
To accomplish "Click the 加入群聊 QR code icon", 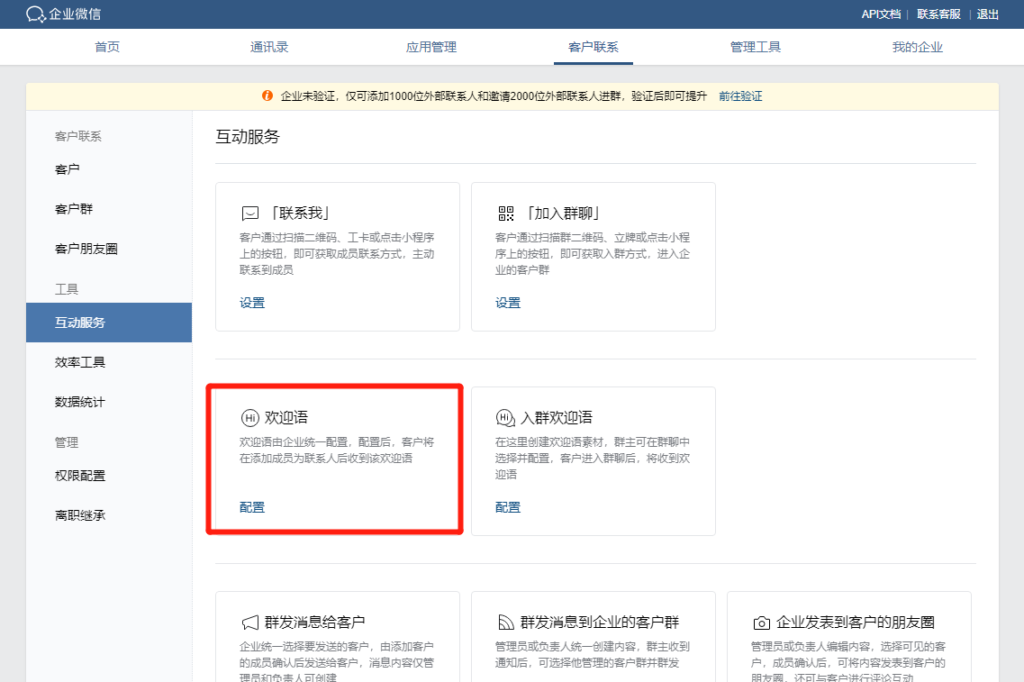I will click(x=505, y=214).
